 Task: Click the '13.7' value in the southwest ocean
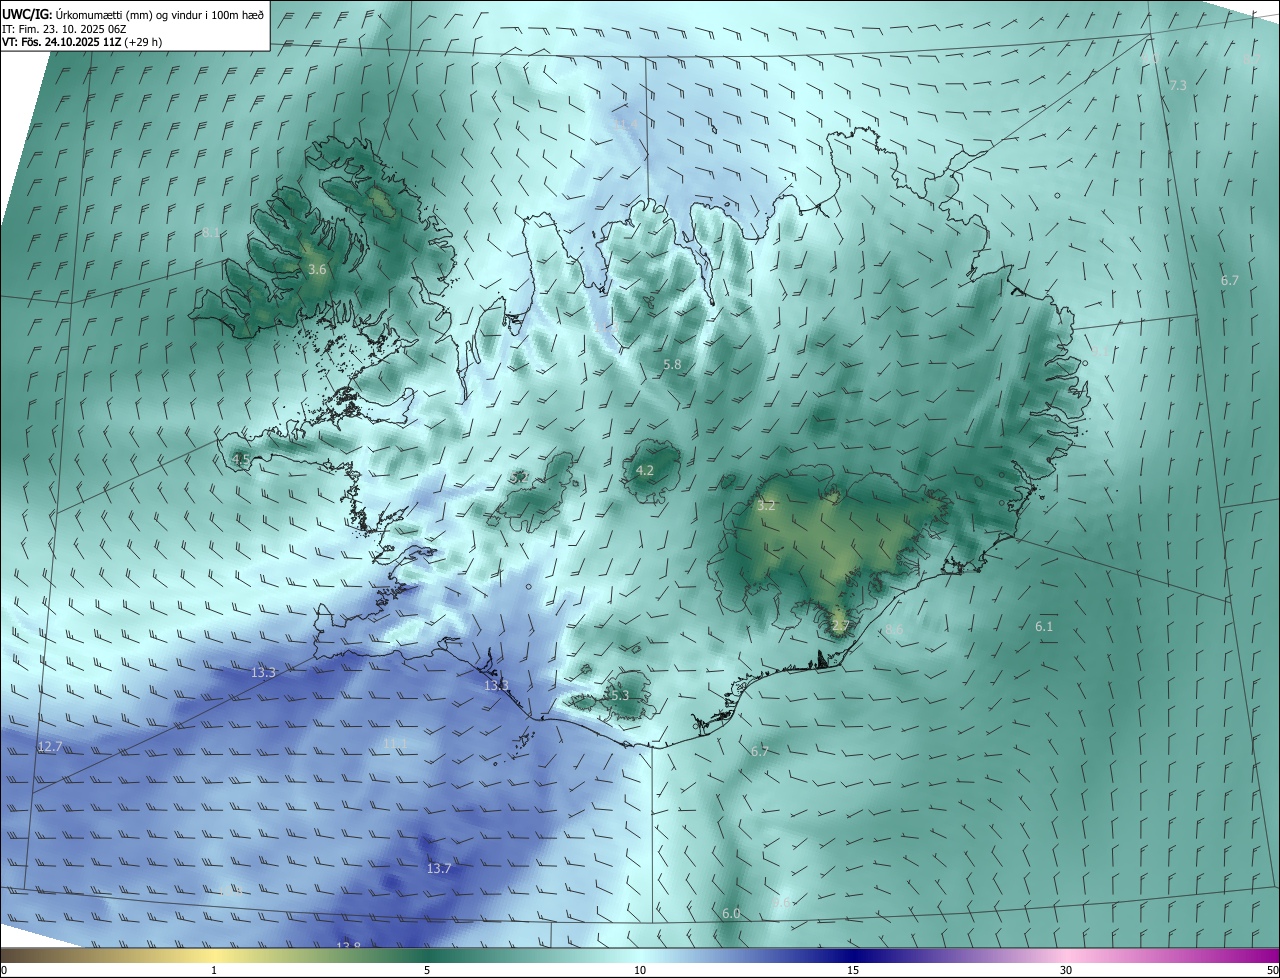click(439, 868)
